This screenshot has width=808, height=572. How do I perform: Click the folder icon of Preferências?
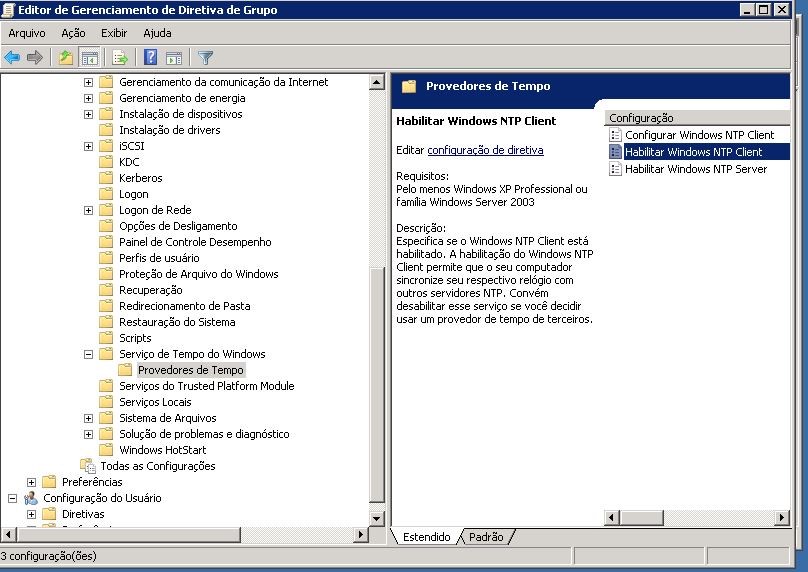coord(49,482)
